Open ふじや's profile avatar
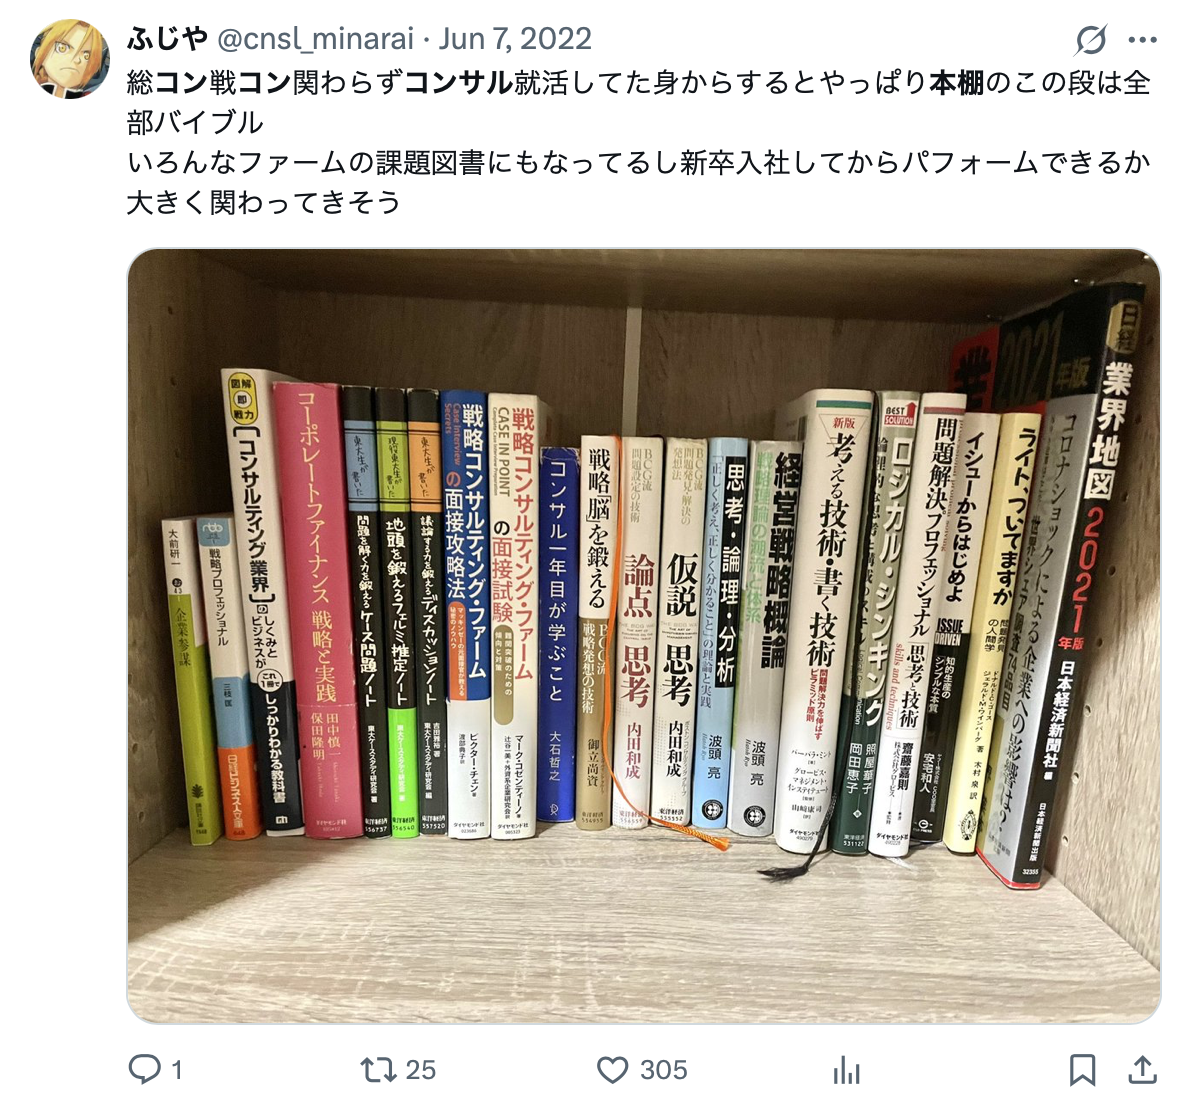1186x1108 pixels. (x=70, y=59)
